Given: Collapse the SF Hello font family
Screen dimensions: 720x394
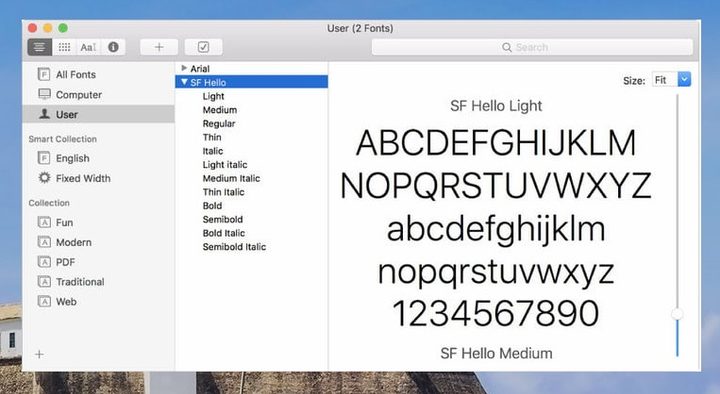Looking at the screenshot, I should click(184, 82).
